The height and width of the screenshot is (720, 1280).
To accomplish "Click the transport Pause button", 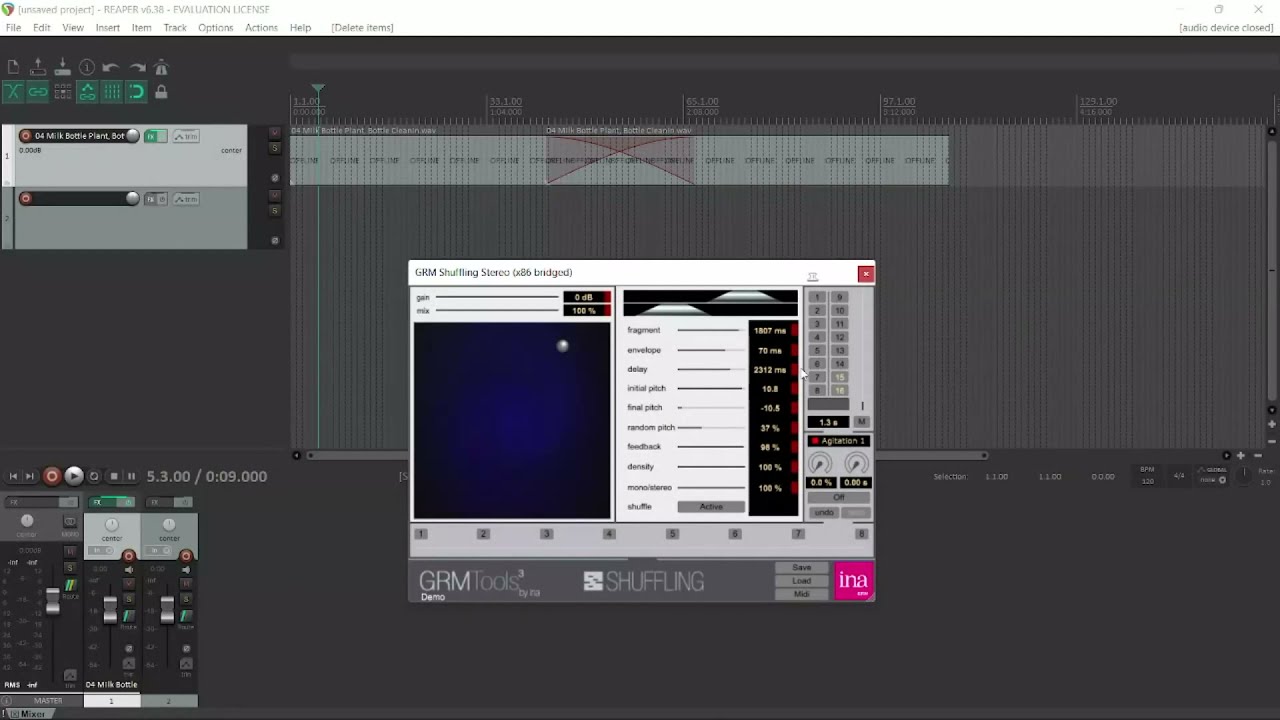I will click(131, 477).
